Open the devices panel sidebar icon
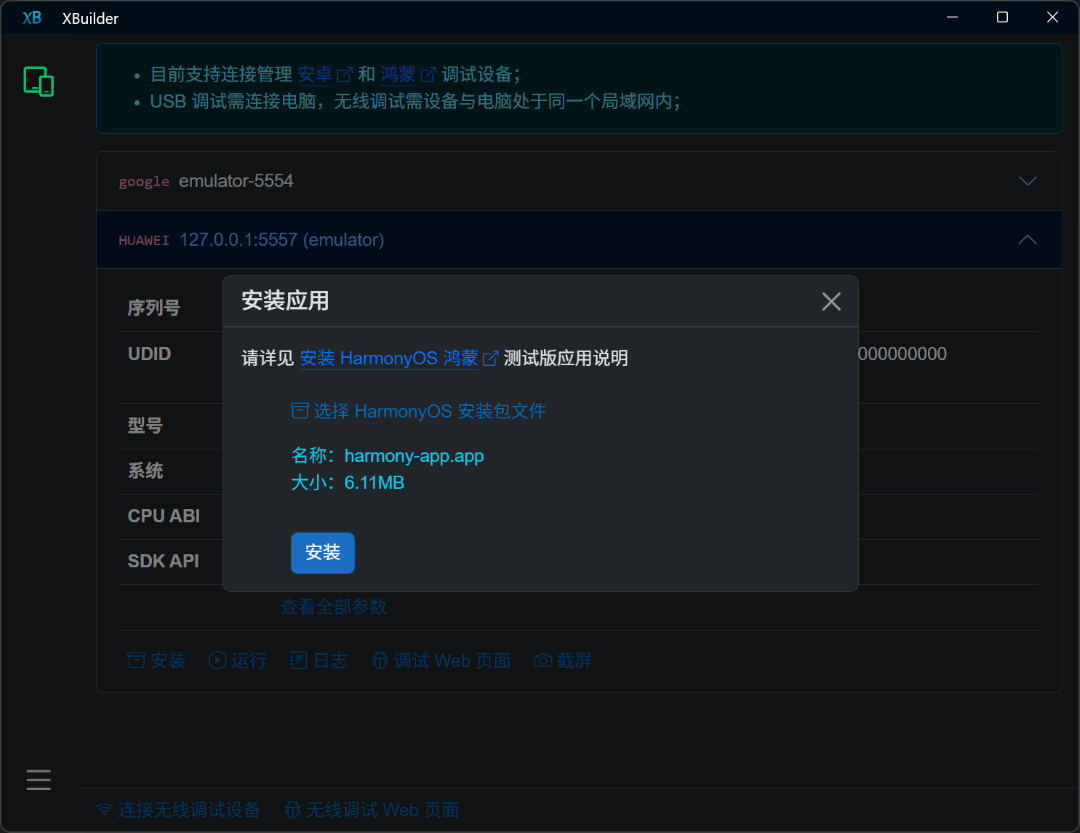The height and width of the screenshot is (833, 1080). tap(39, 82)
